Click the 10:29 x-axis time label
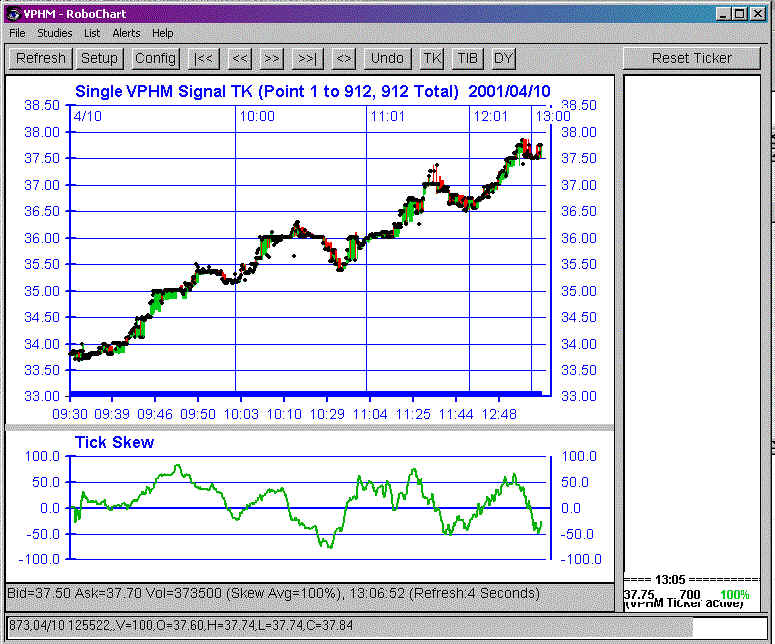Viewport: 775px width, 644px height. [327, 414]
